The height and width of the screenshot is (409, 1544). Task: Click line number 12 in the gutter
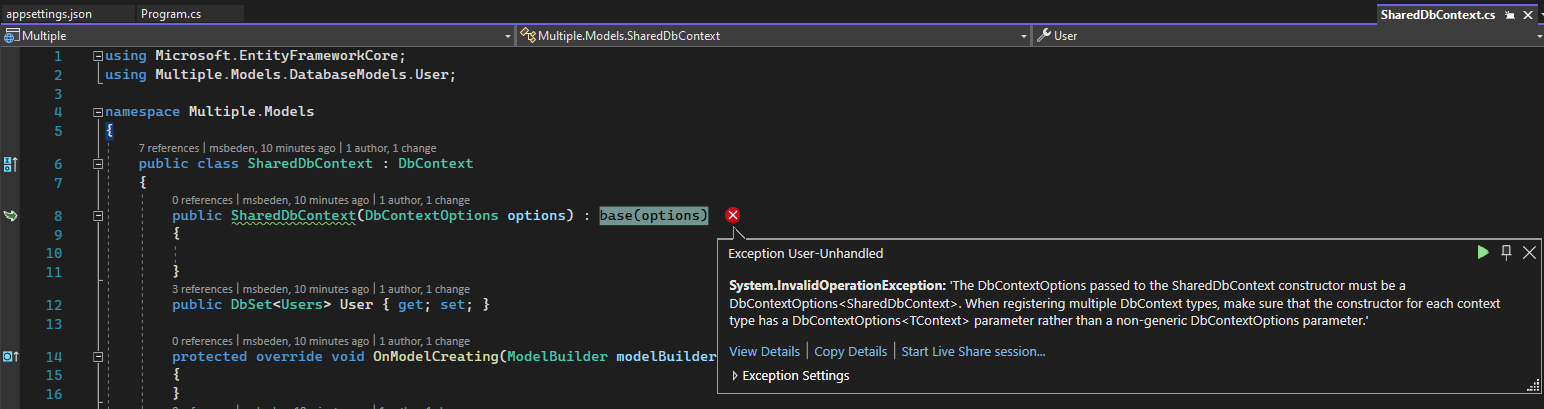53,304
